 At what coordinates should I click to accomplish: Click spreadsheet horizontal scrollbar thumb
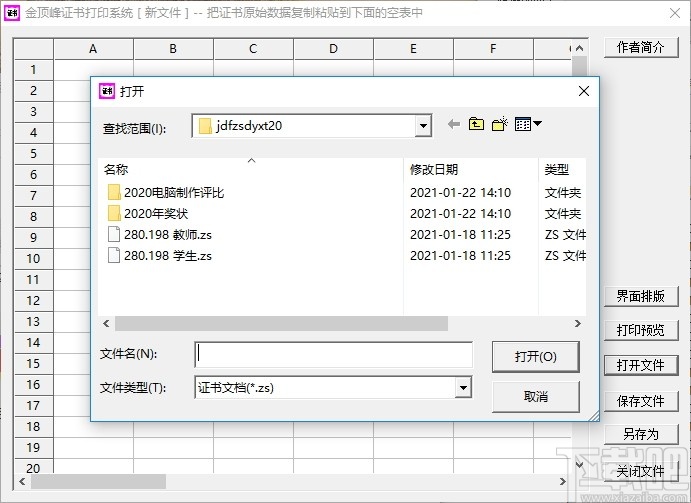[x=98, y=481]
